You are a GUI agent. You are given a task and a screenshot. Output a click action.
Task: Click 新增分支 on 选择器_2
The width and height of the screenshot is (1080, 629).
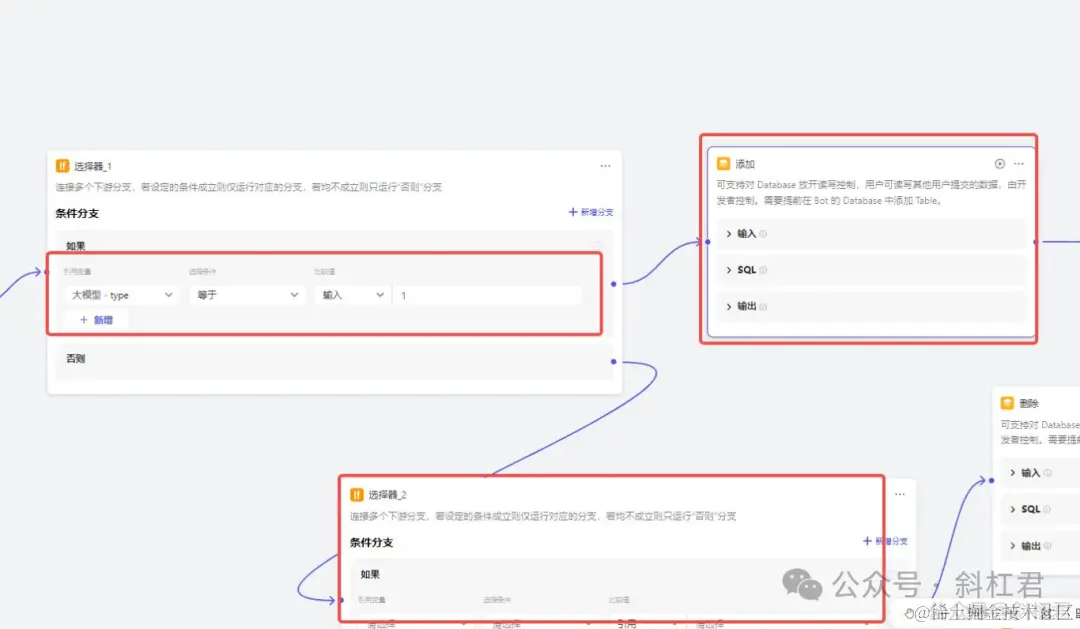pyautogui.click(x=886, y=541)
